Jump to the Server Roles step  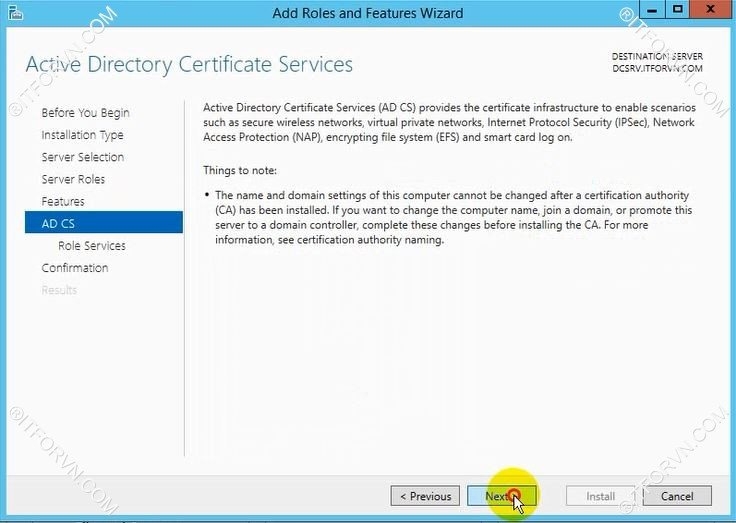73,179
